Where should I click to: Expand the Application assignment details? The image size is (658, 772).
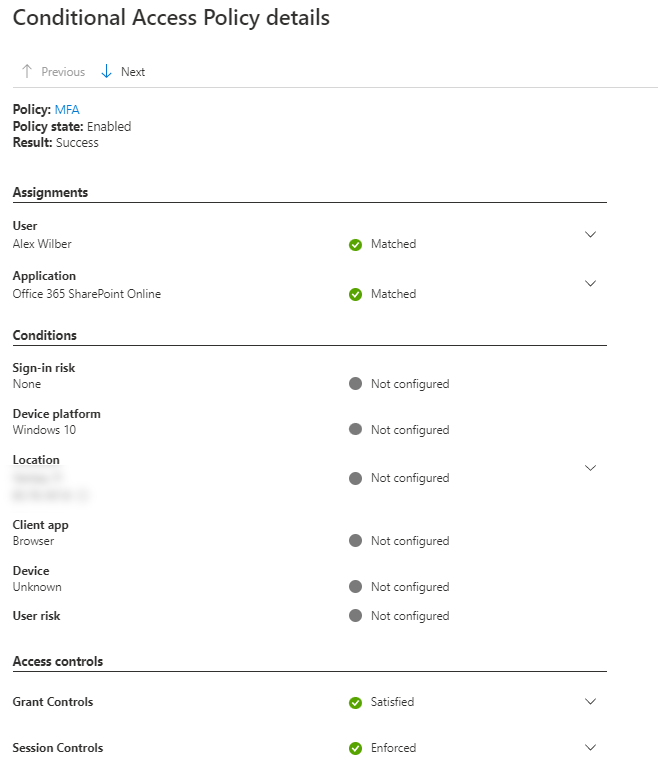[590, 283]
